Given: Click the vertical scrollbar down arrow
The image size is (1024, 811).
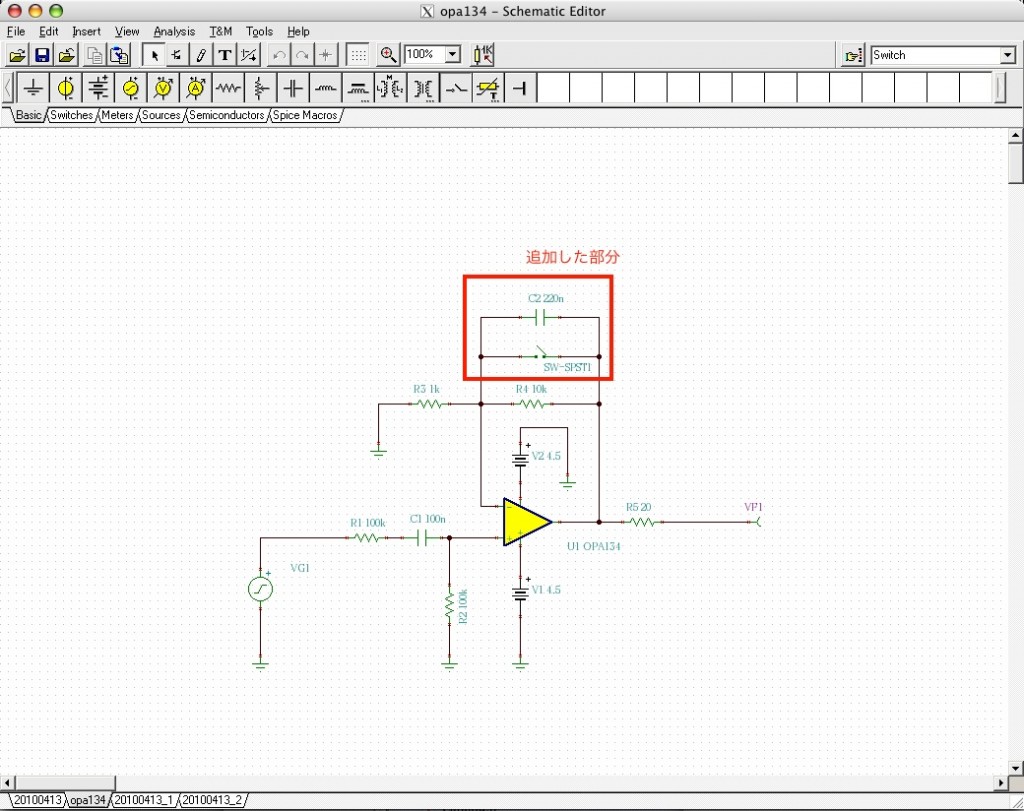Looking at the screenshot, I should coord(1015,767).
